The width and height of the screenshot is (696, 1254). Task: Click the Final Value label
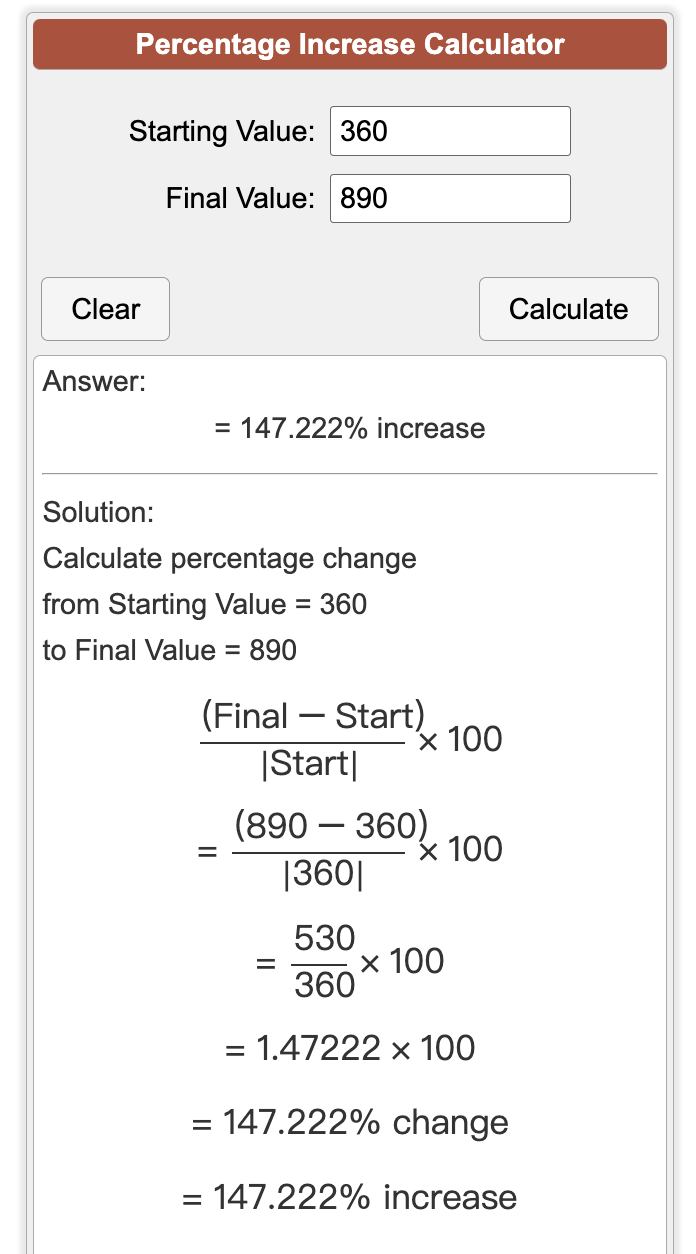coord(241,198)
